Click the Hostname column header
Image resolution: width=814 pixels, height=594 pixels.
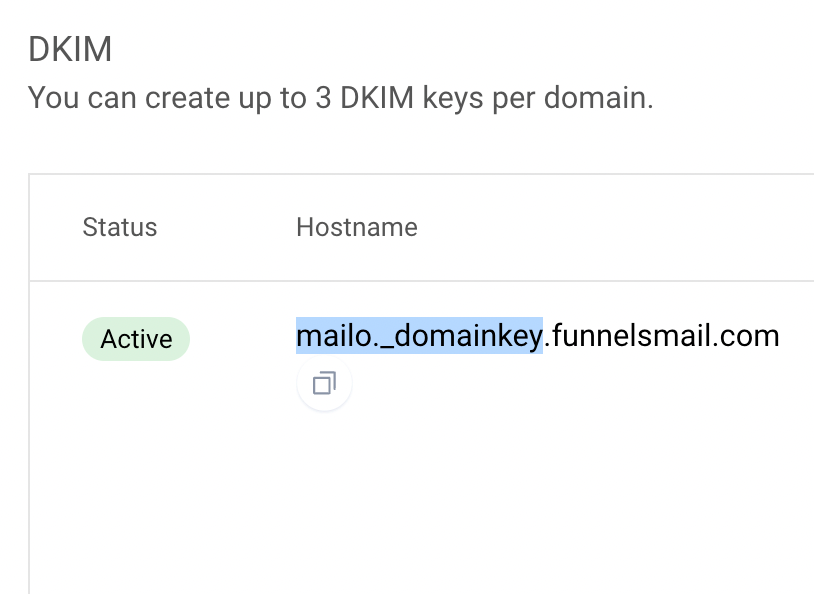coord(356,227)
